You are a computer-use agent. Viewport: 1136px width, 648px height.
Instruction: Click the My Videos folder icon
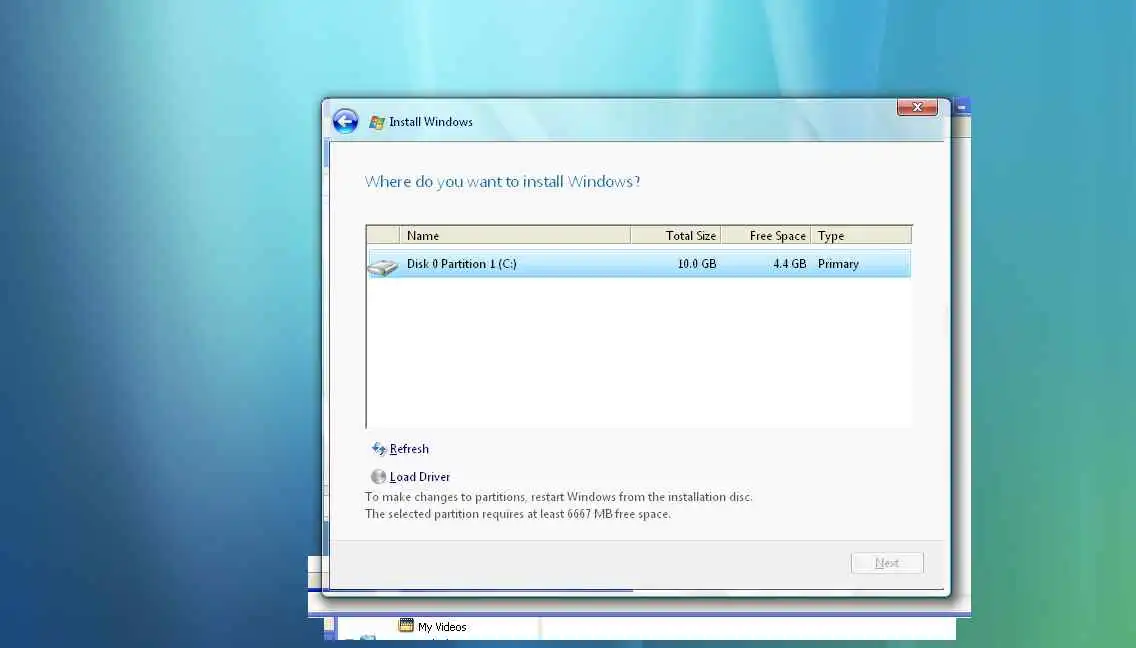tap(406, 626)
